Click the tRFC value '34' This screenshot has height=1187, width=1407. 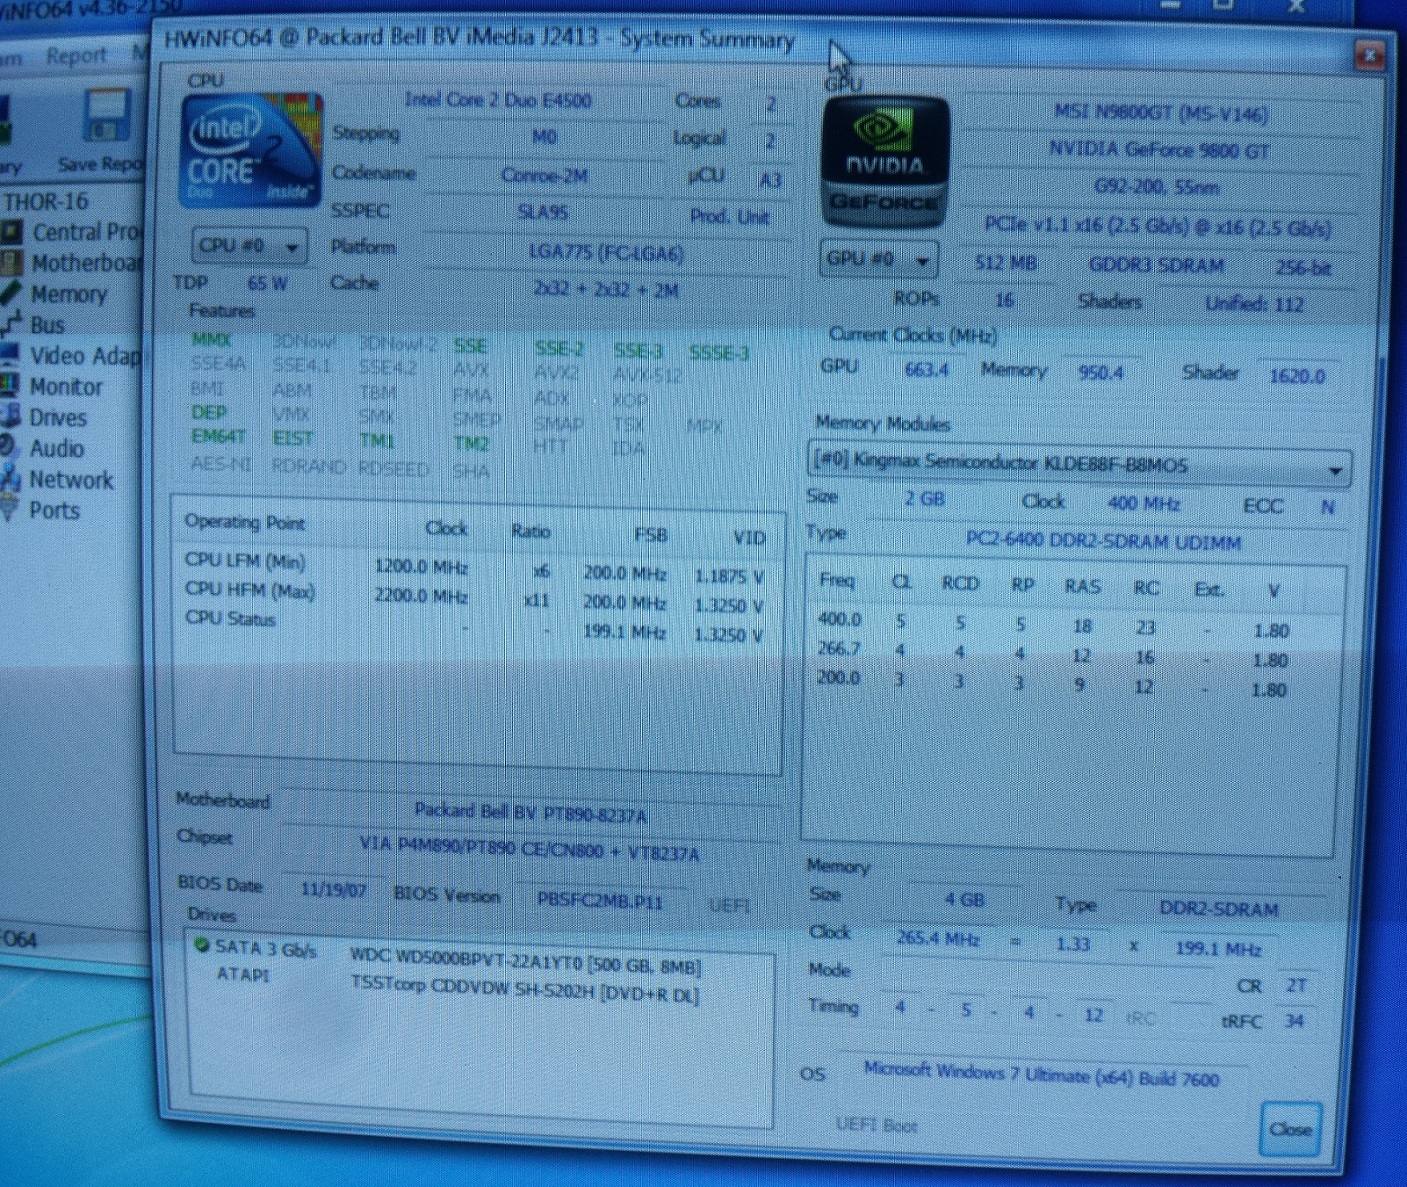tap(1294, 1021)
